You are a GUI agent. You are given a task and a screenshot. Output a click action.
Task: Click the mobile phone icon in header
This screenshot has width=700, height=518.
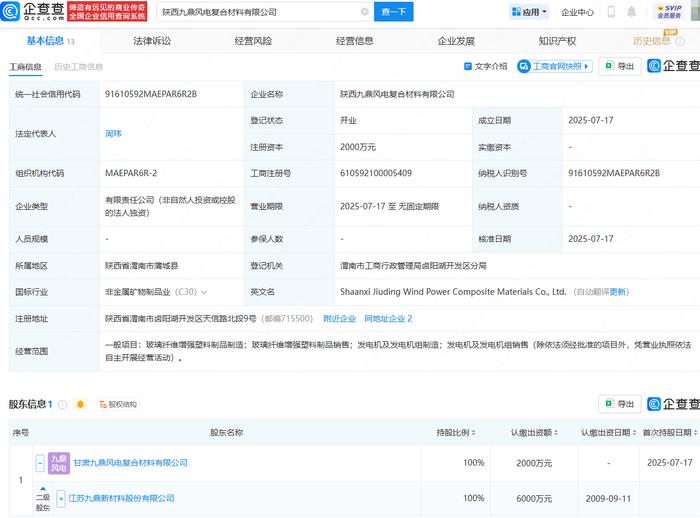coord(611,12)
